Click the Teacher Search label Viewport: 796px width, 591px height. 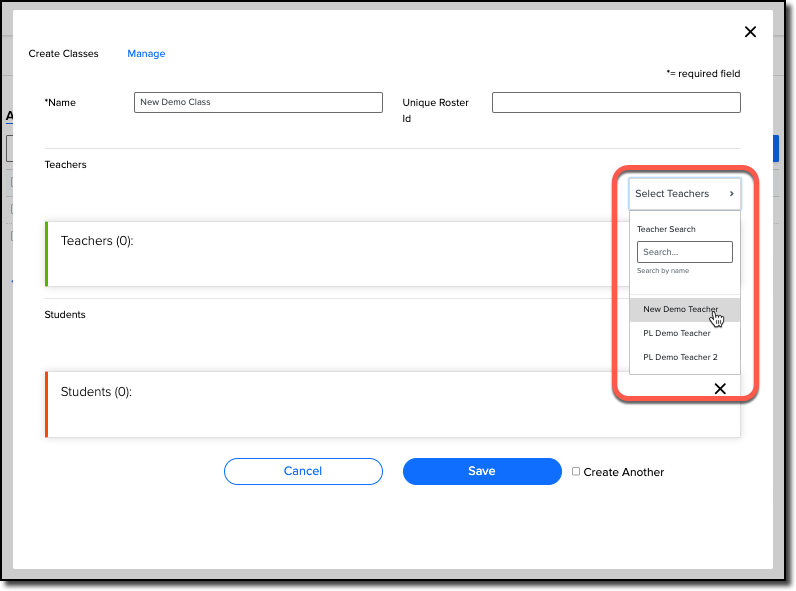pyautogui.click(x=666, y=229)
